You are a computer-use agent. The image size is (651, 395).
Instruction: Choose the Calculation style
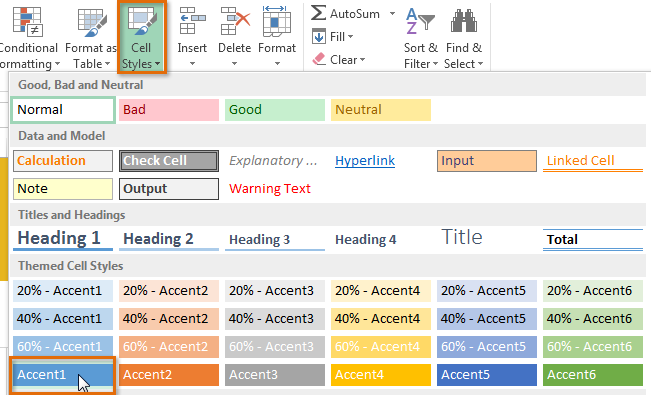point(63,161)
